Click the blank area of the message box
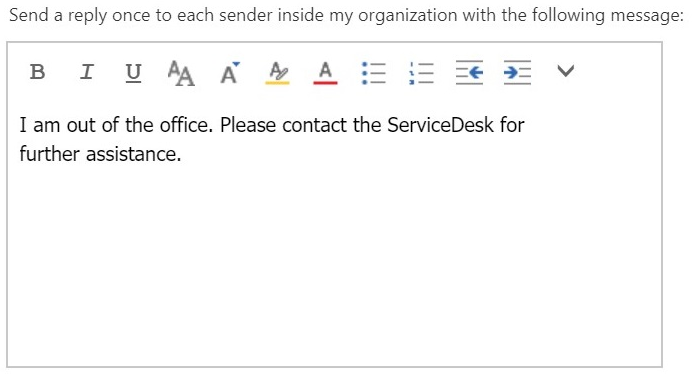The image size is (692, 377). click(x=334, y=265)
